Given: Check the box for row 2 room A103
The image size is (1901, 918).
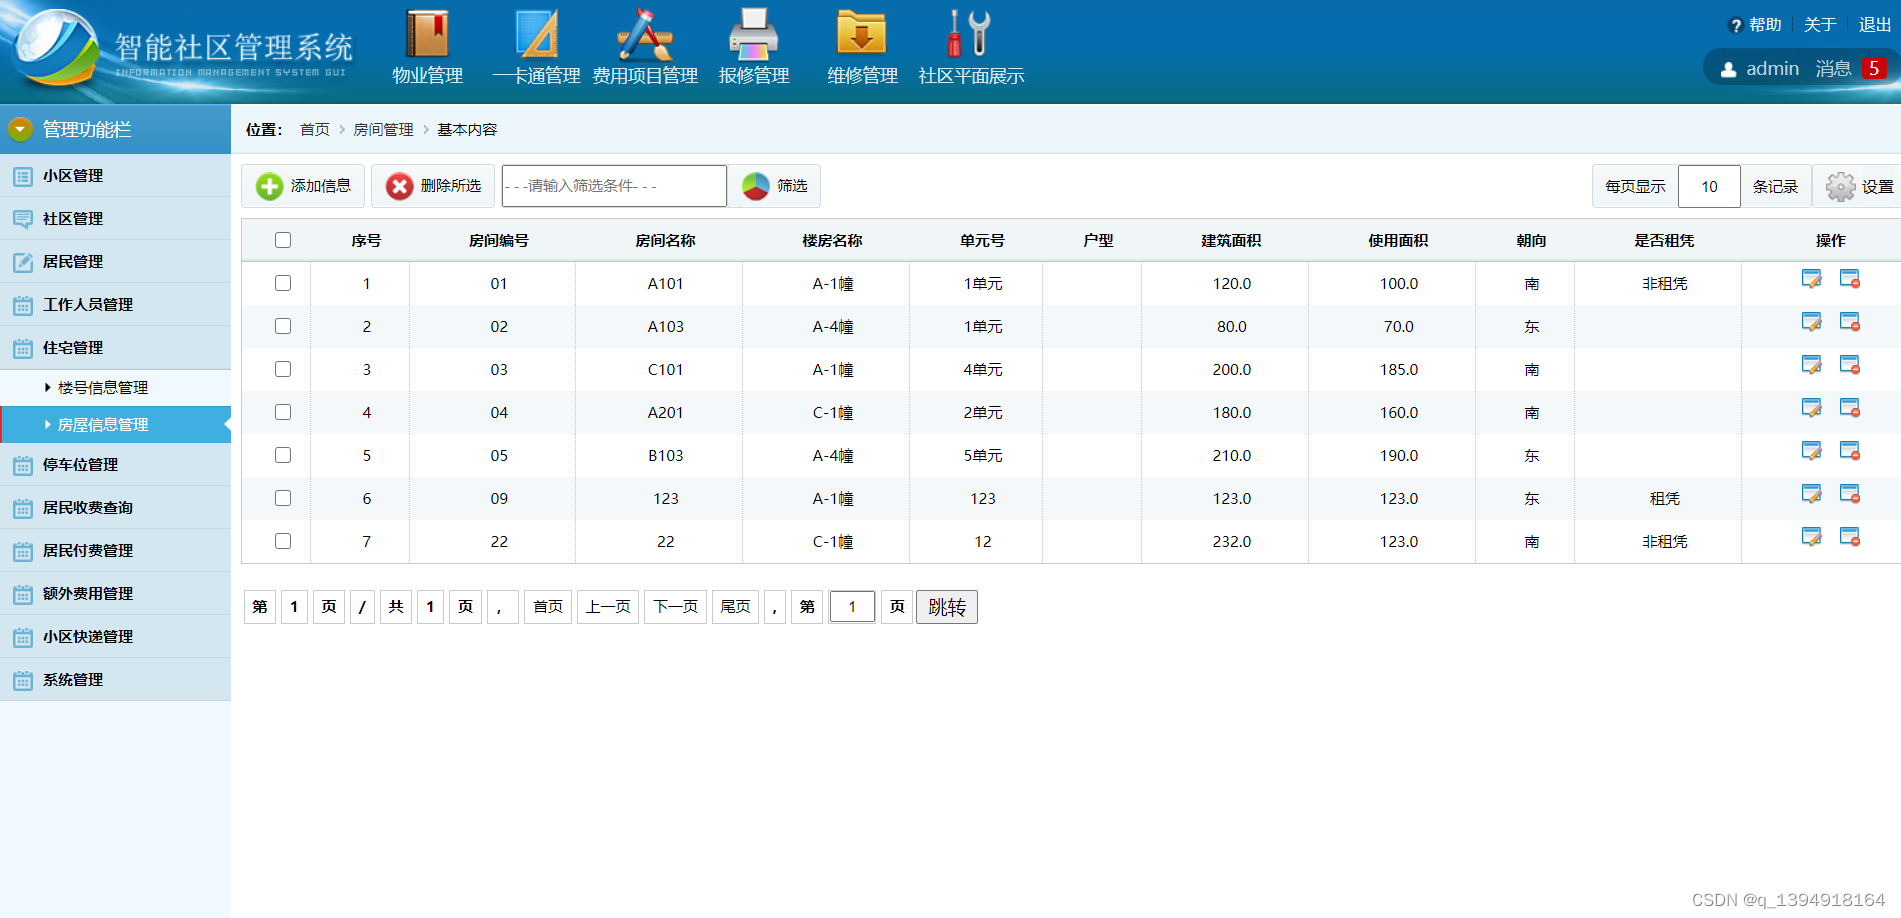Looking at the screenshot, I should pyautogui.click(x=283, y=326).
